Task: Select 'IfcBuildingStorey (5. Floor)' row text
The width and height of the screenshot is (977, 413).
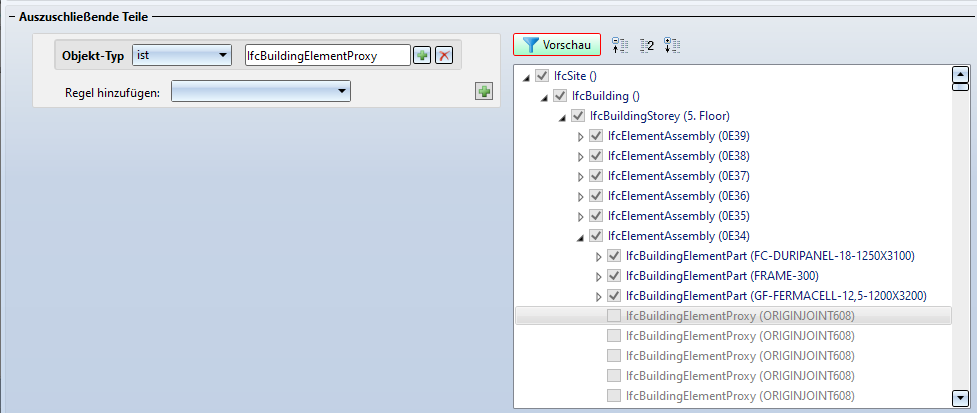Action: point(660,116)
